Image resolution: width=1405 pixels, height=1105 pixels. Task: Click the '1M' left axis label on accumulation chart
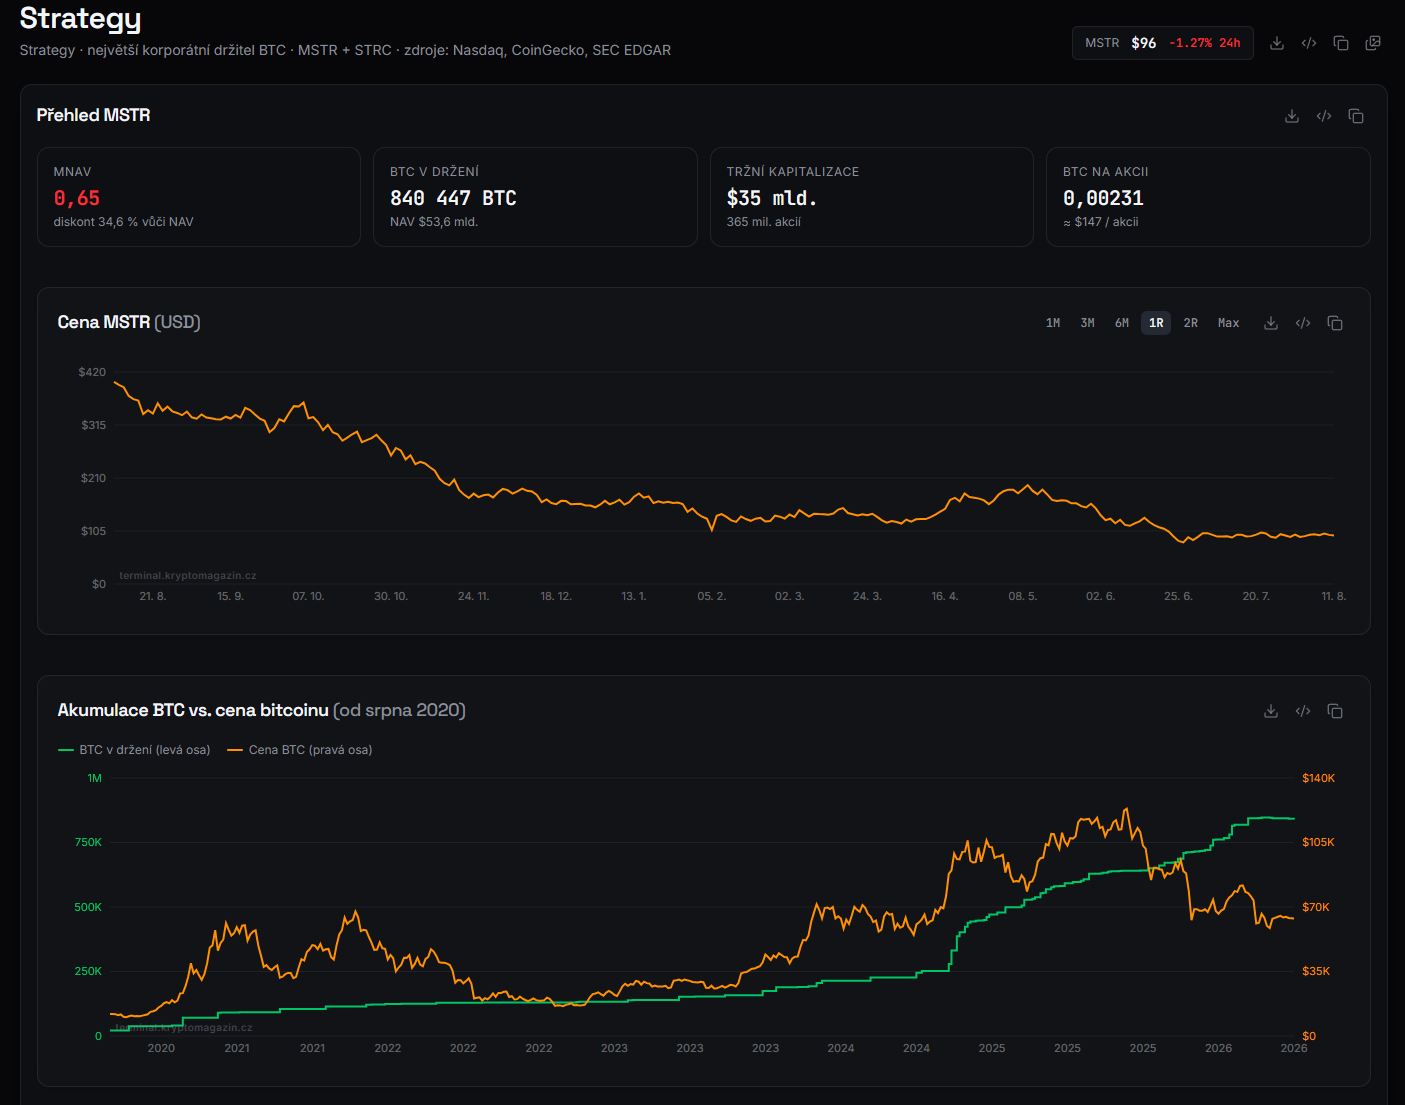(95, 778)
